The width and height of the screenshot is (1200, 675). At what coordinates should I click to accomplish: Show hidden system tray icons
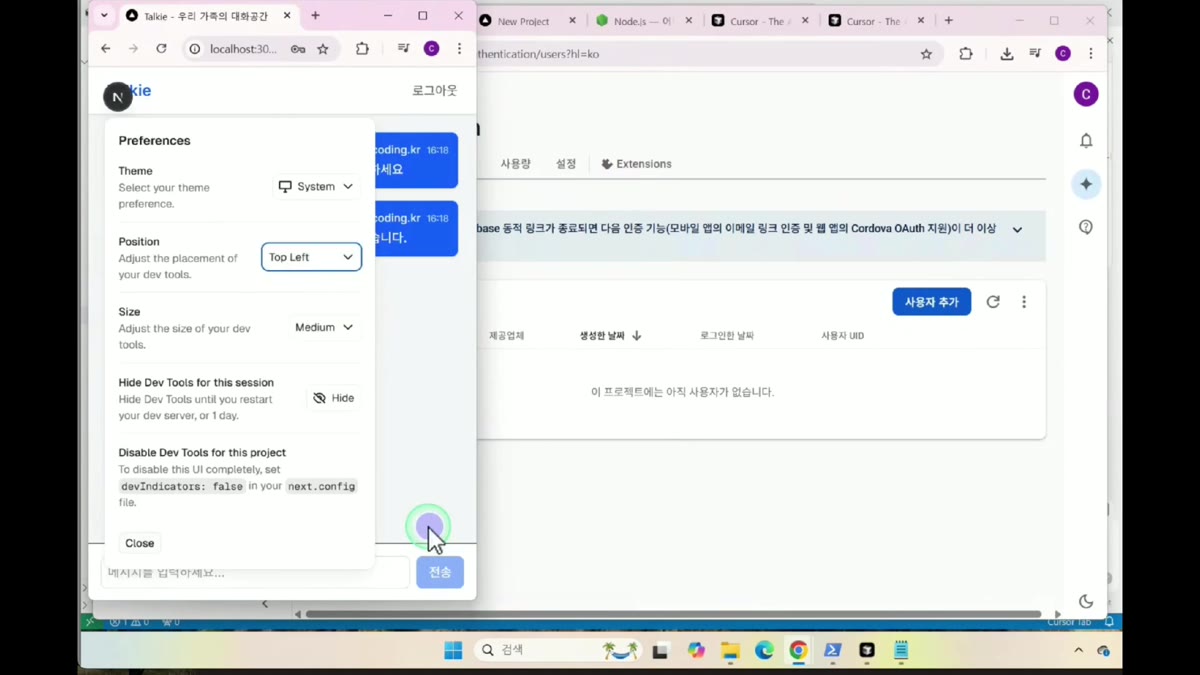(x=1078, y=650)
